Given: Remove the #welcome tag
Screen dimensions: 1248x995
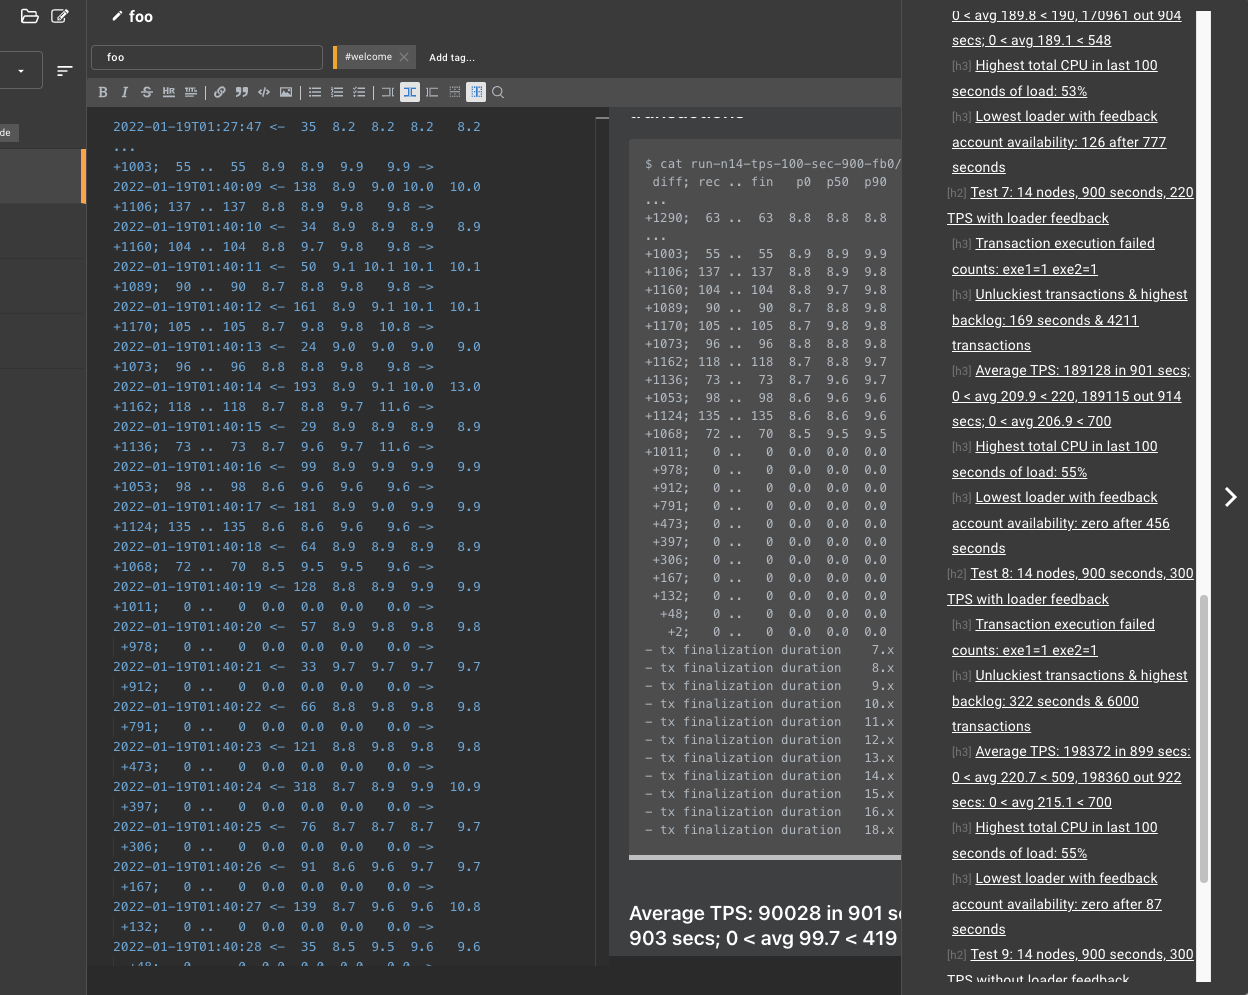Looking at the screenshot, I should click(x=404, y=57).
